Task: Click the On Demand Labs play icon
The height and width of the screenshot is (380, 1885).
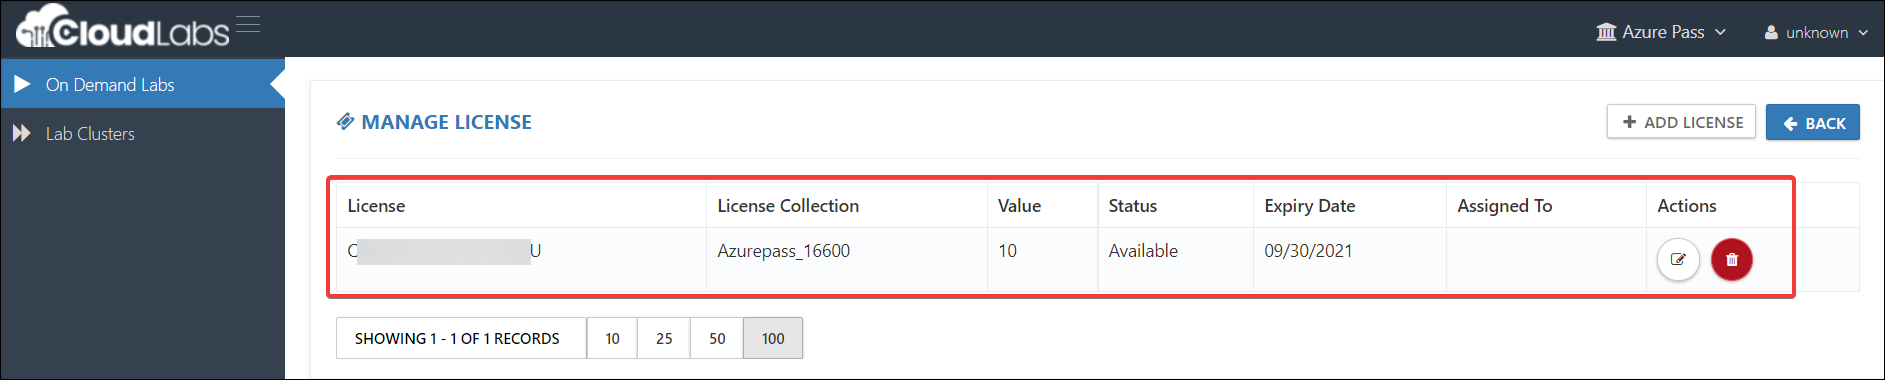Action: pos(22,84)
